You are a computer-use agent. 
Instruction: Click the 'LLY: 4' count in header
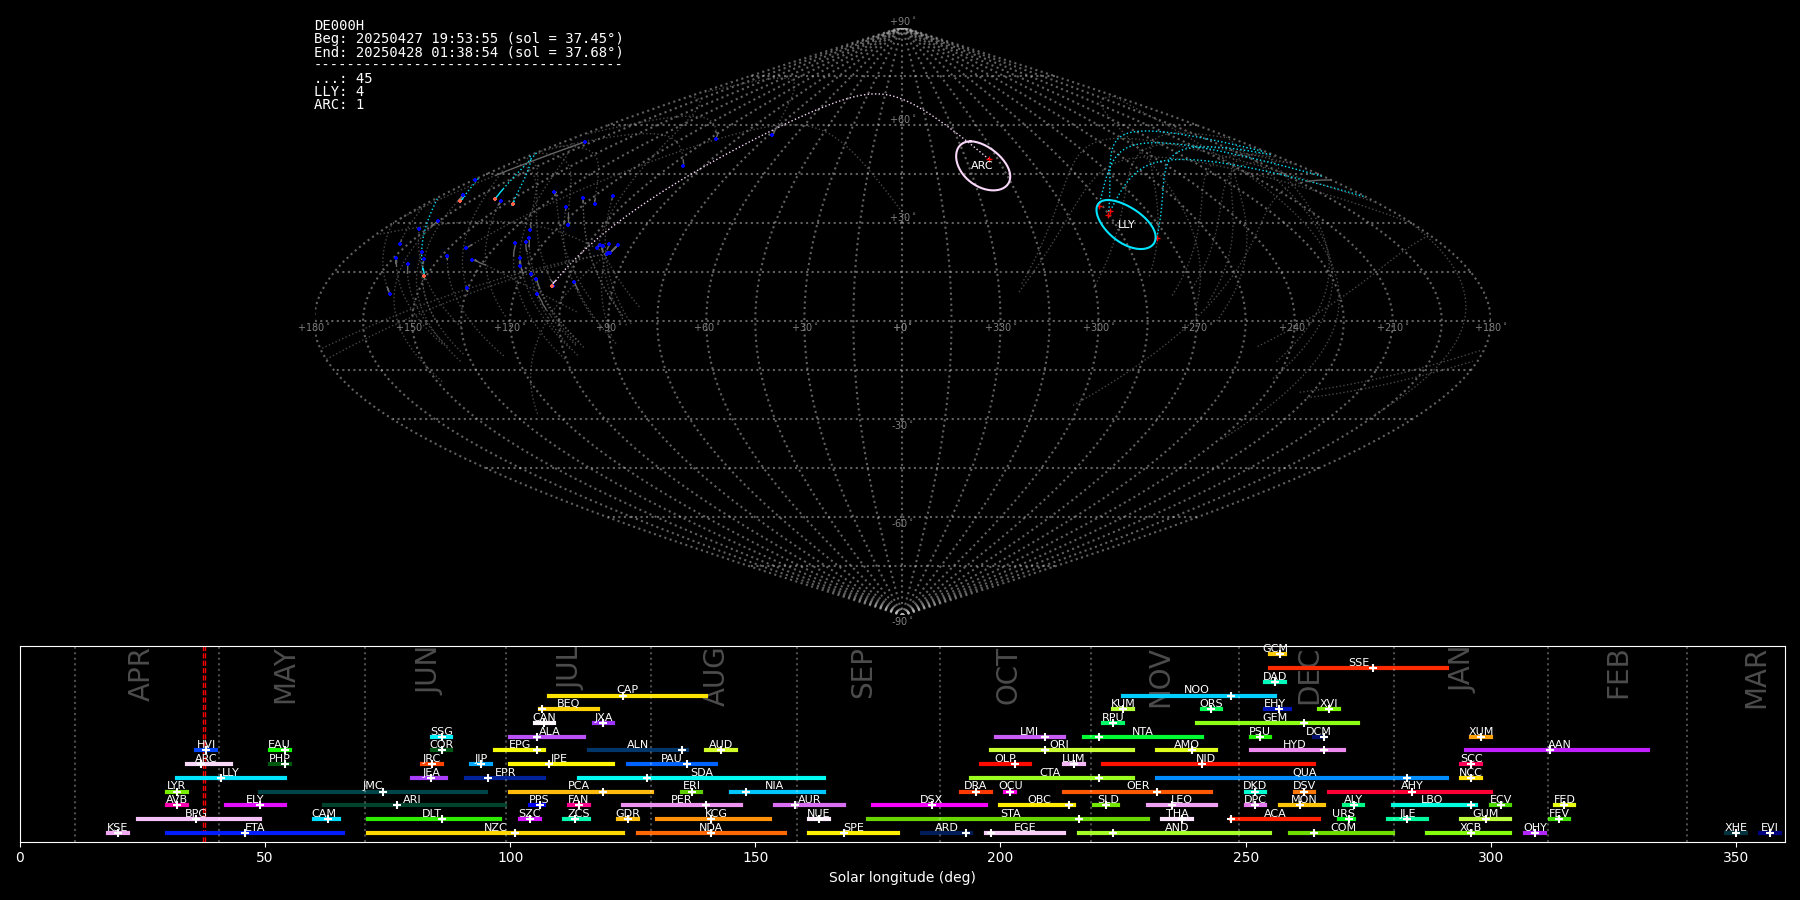click(339, 91)
